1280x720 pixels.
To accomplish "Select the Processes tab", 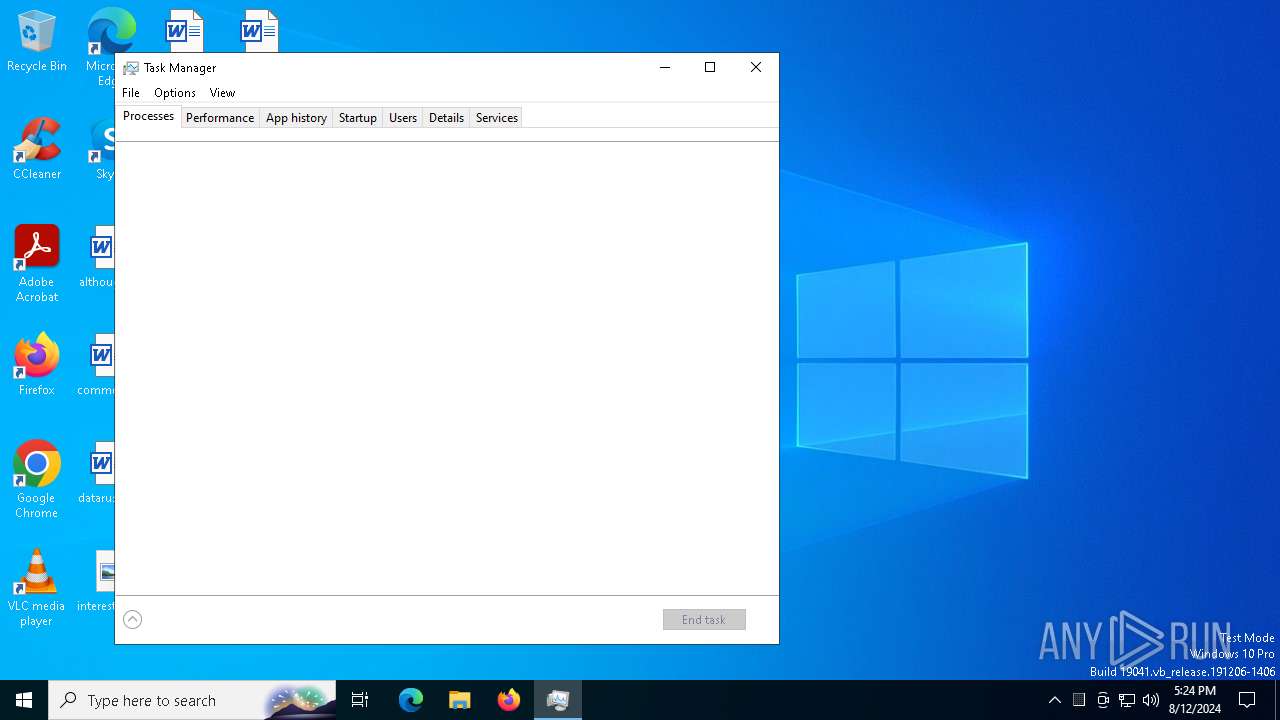I will (x=148, y=116).
